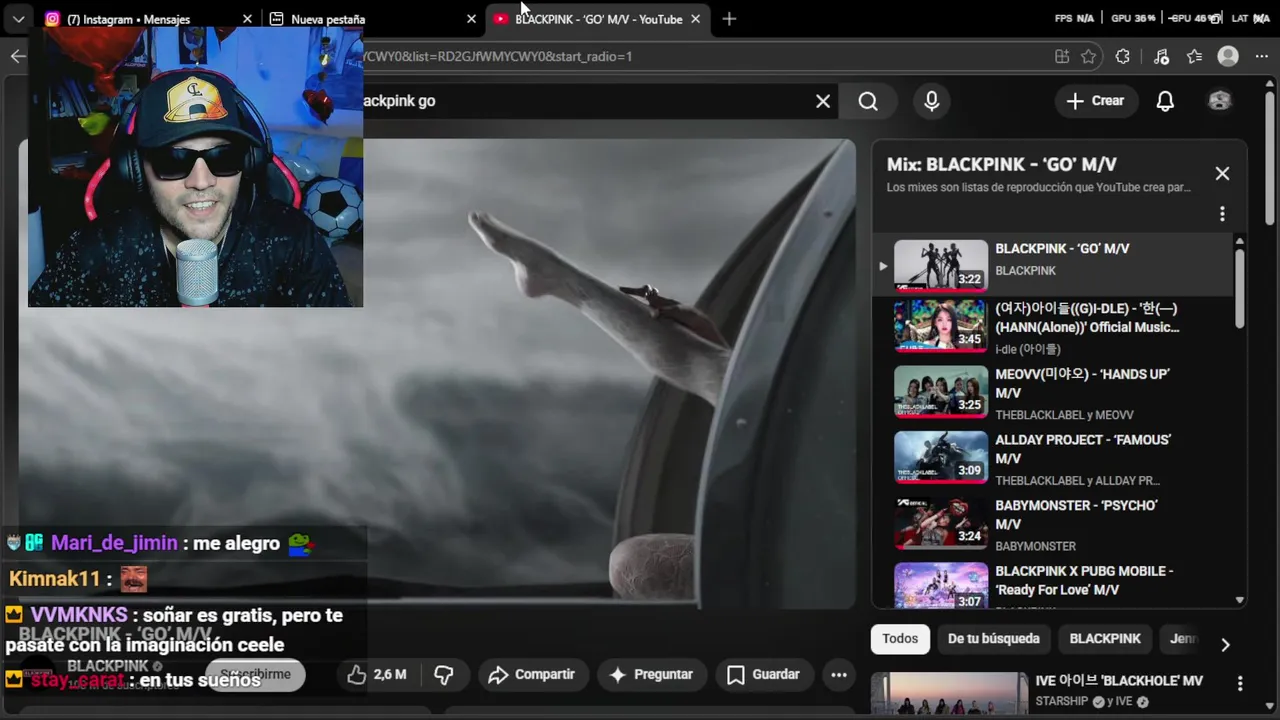Open browser extensions puzzle icon
The image size is (1280, 720).
tap(1122, 57)
